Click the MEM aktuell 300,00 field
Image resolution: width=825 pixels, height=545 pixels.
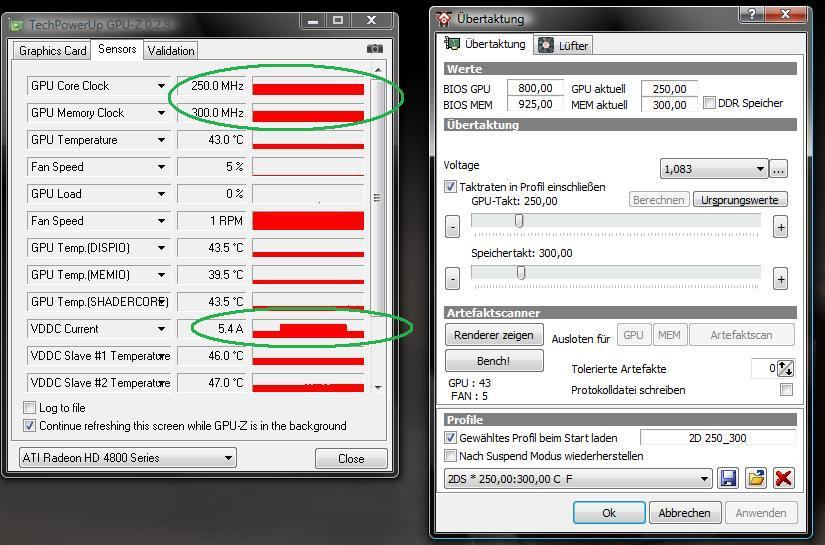pos(669,105)
